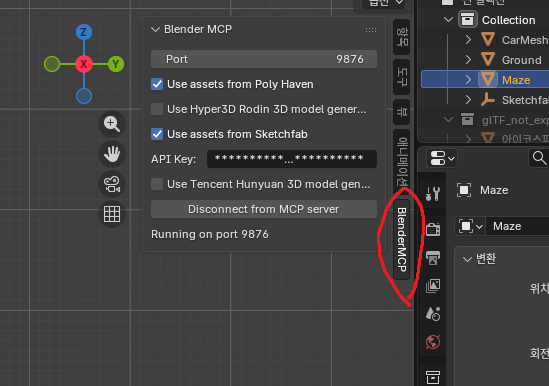
Task: Switch to the 애니메이션 sidebar tab
Action: click(x=402, y=162)
